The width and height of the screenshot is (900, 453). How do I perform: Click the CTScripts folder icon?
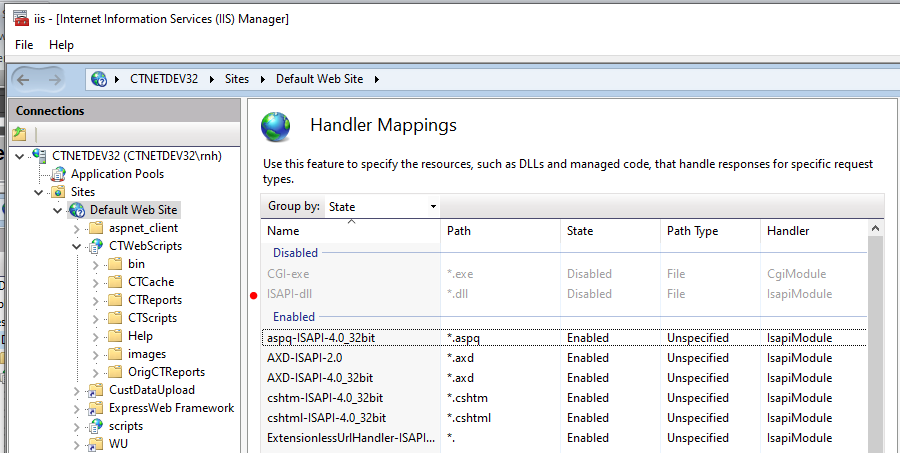tap(115, 318)
